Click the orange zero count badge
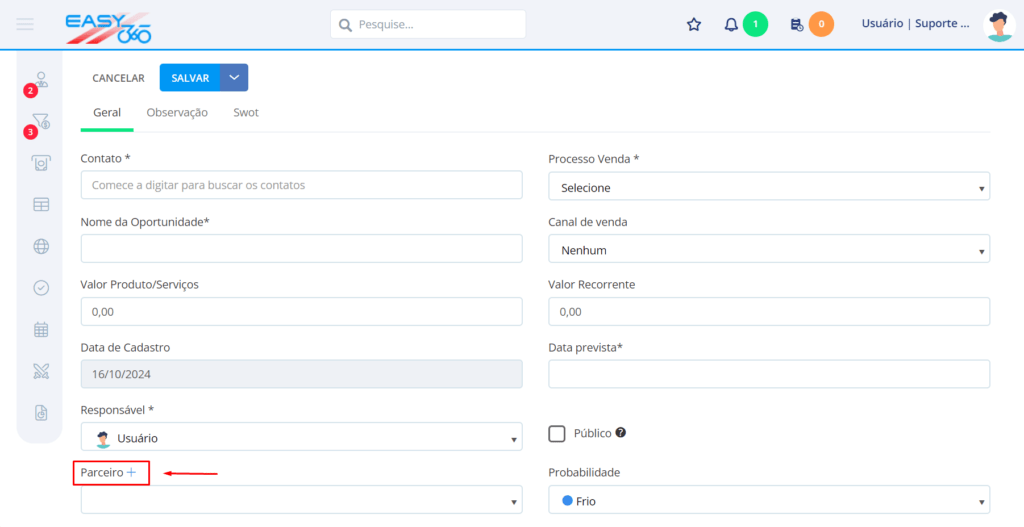 pyautogui.click(x=821, y=25)
